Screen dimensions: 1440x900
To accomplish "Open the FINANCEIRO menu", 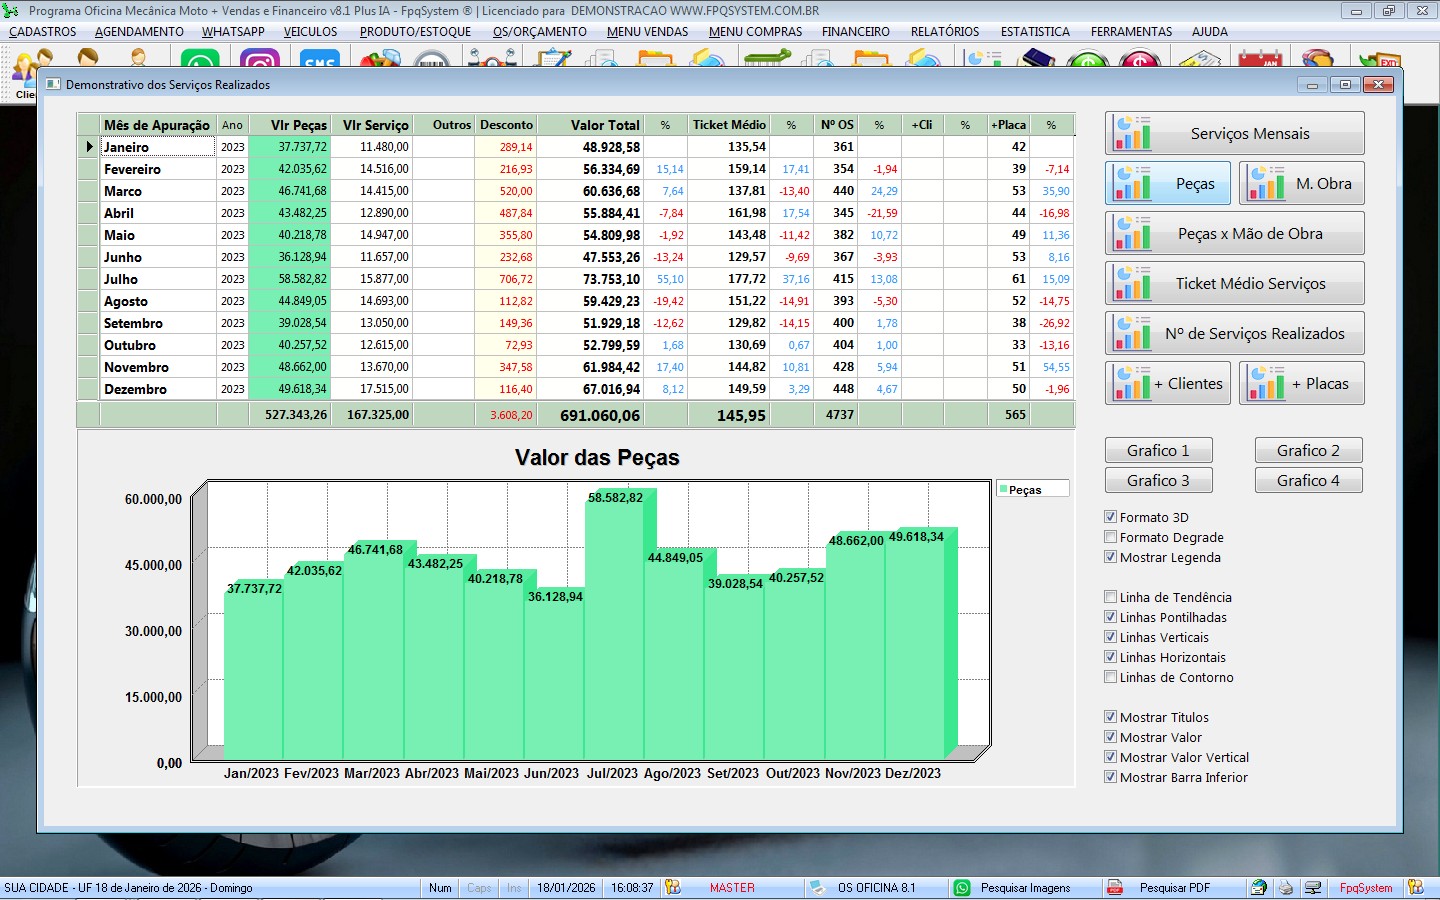I will 855,32.
